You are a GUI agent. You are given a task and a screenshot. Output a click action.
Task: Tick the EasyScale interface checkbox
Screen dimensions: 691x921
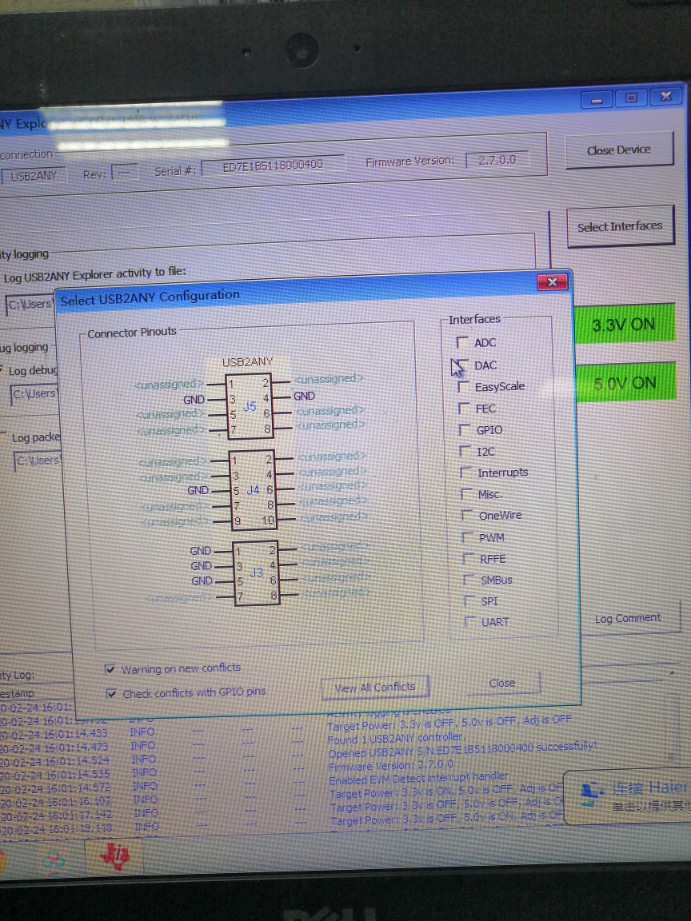pyautogui.click(x=464, y=386)
